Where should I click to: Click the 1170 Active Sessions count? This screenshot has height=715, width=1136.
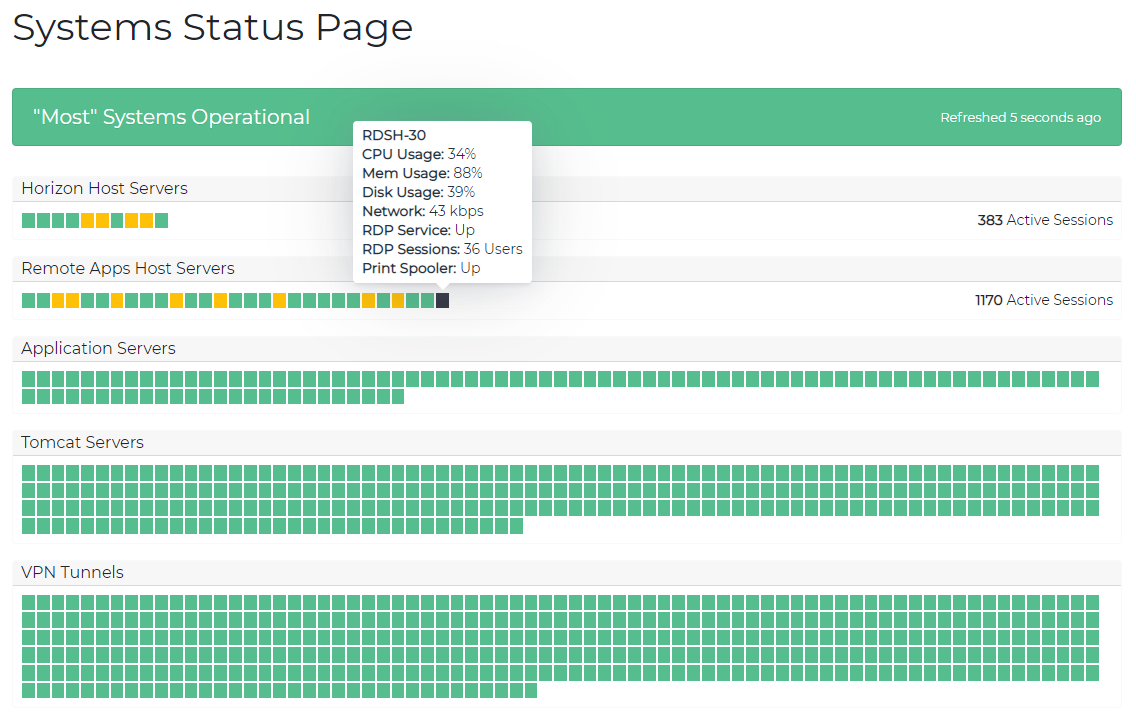click(1043, 300)
